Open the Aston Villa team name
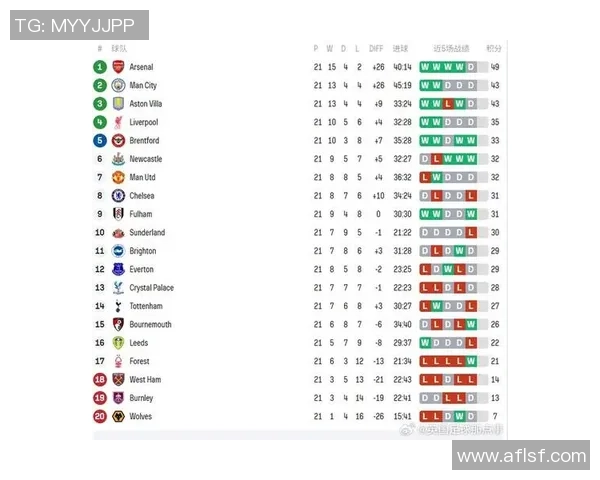This screenshot has width=600, height=480. pyautogui.click(x=146, y=104)
